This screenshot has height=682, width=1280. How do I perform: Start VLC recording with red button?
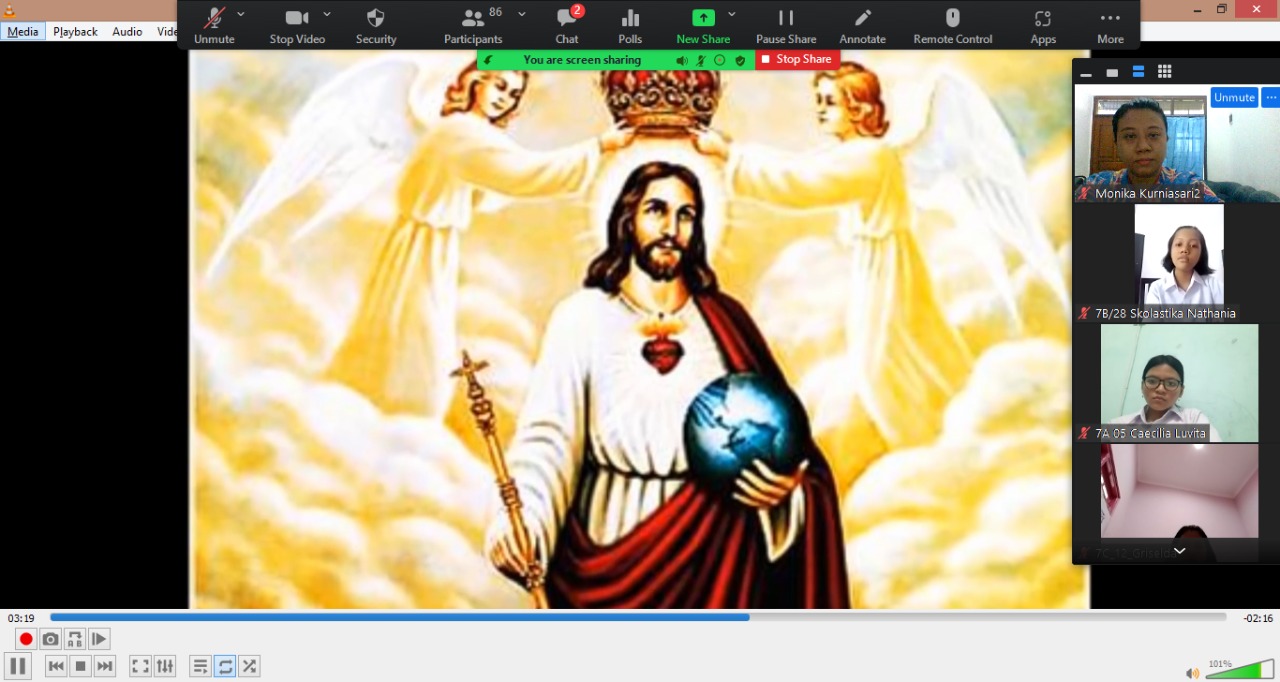tap(26, 639)
